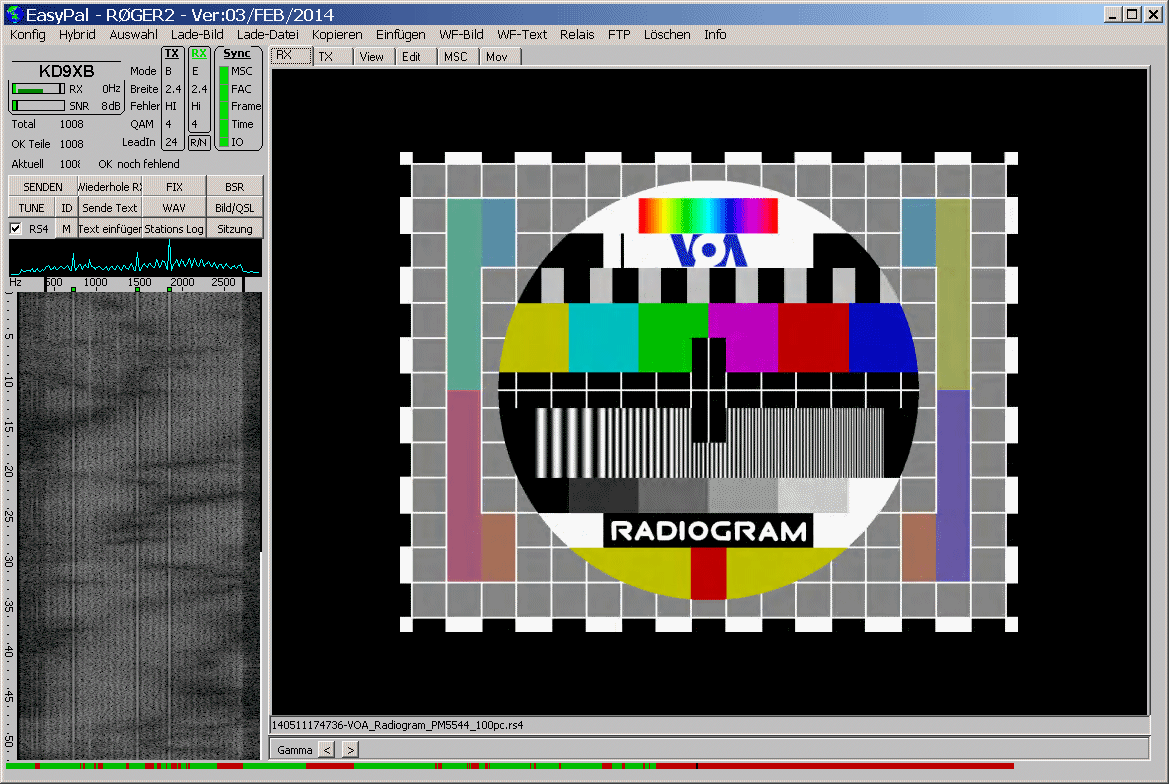Open the Lade-Bild menu
Image resolution: width=1169 pixels, height=784 pixels.
point(197,34)
